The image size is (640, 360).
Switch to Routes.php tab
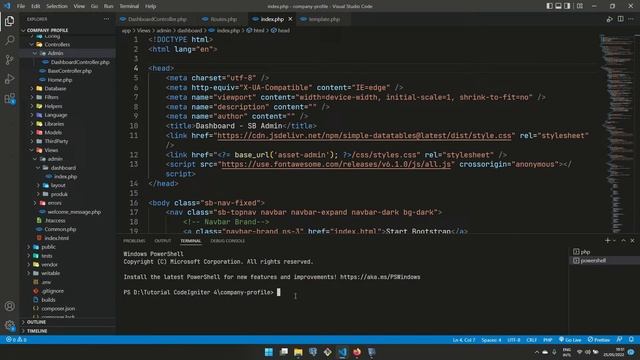(x=222, y=19)
